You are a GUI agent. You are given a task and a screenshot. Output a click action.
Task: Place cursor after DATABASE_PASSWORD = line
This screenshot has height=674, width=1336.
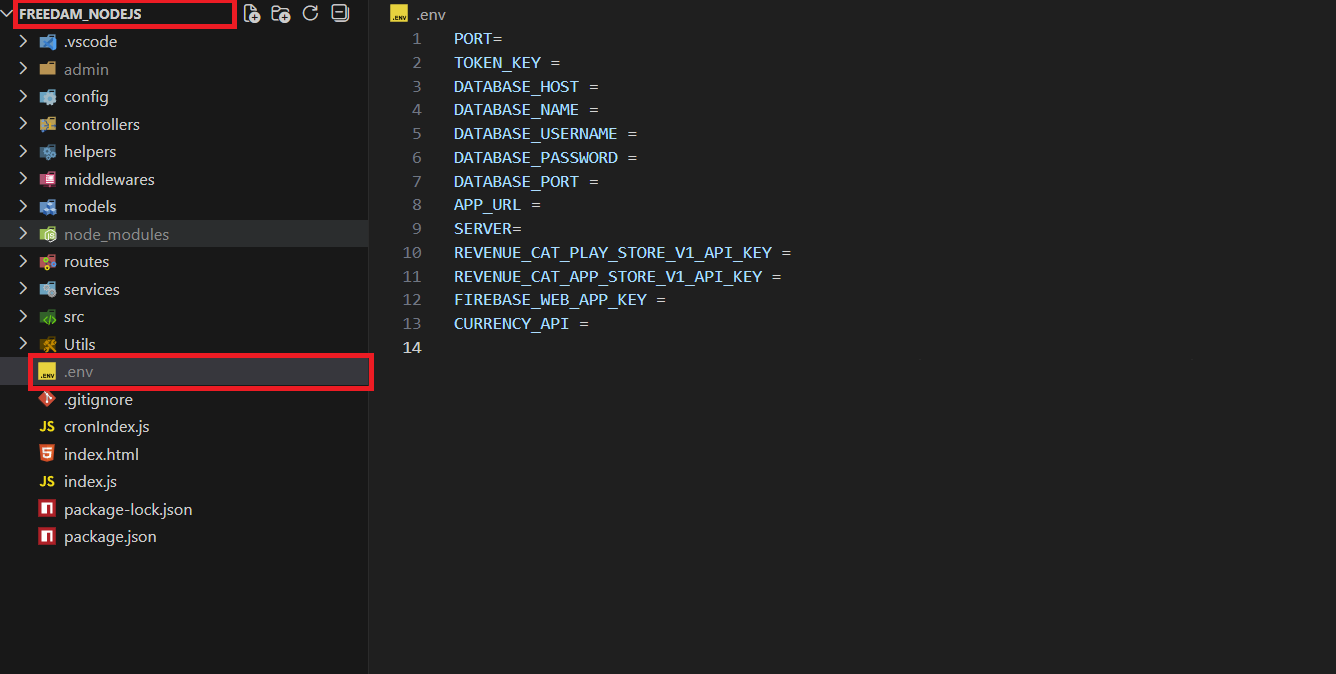tap(638, 158)
